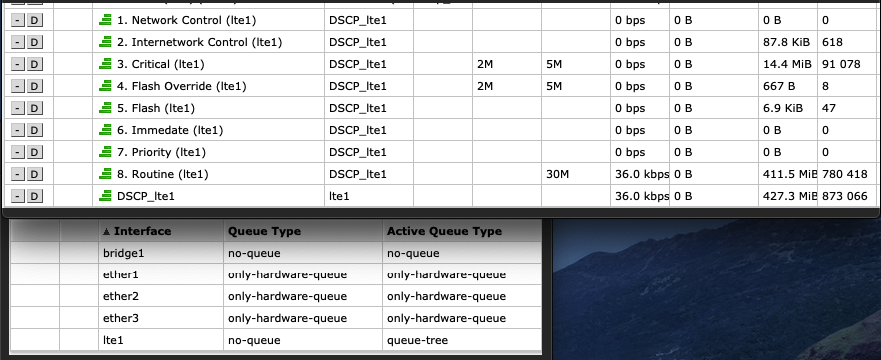Image resolution: width=881 pixels, height=360 pixels.
Task: Open the '2. Internetwork Control (lte1)' queue entry
Action: (x=199, y=43)
